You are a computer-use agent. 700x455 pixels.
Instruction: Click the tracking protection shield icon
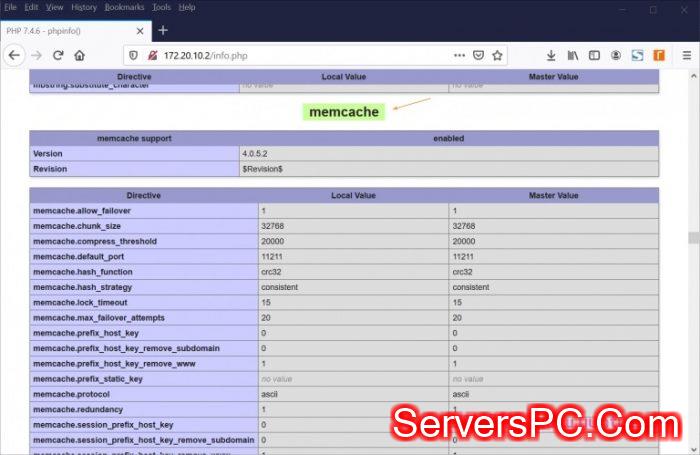(x=134, y=55)
